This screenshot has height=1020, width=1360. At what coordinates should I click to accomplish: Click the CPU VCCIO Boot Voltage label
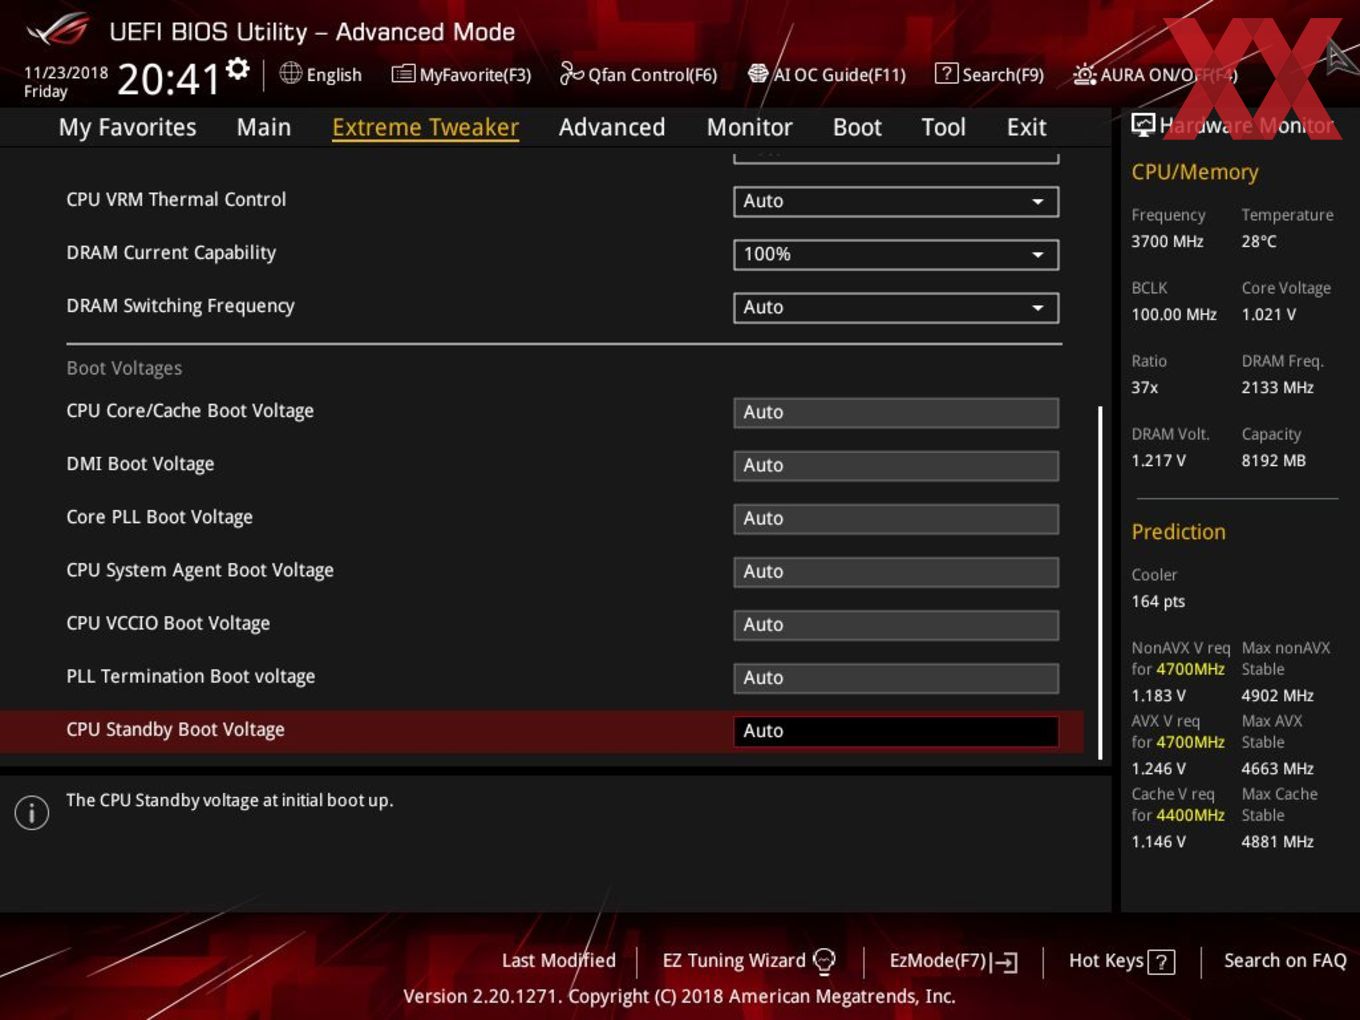tap(168, 622)
